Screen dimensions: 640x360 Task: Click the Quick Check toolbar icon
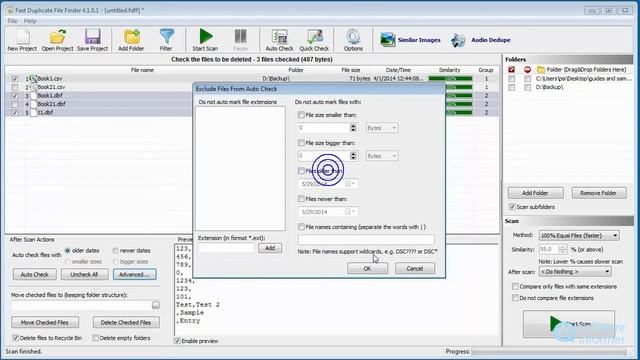pyautogui.click(x=314, y=40)
